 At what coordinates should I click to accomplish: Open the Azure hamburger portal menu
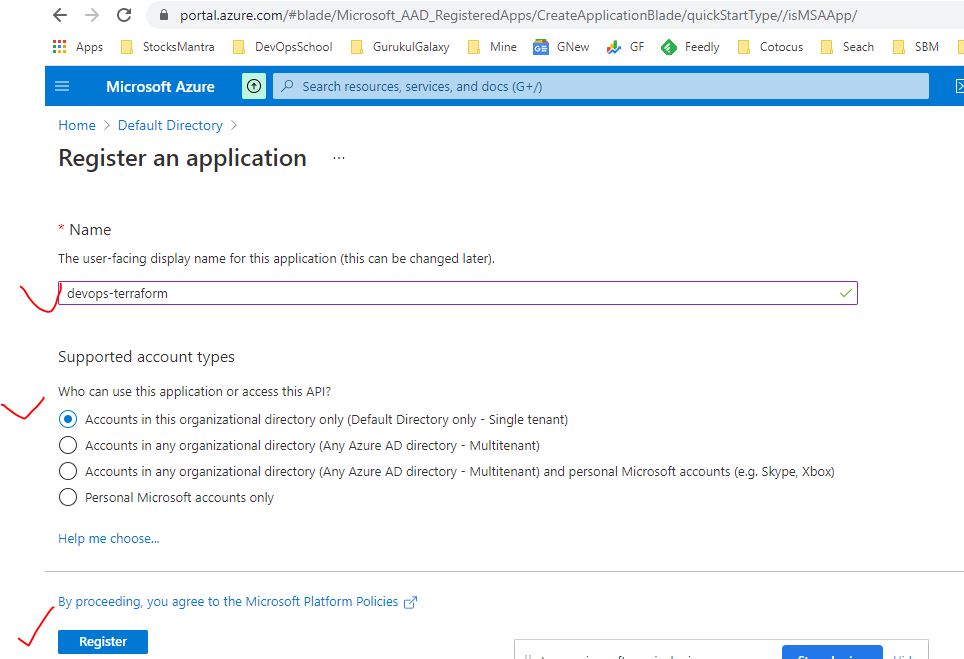62,87
